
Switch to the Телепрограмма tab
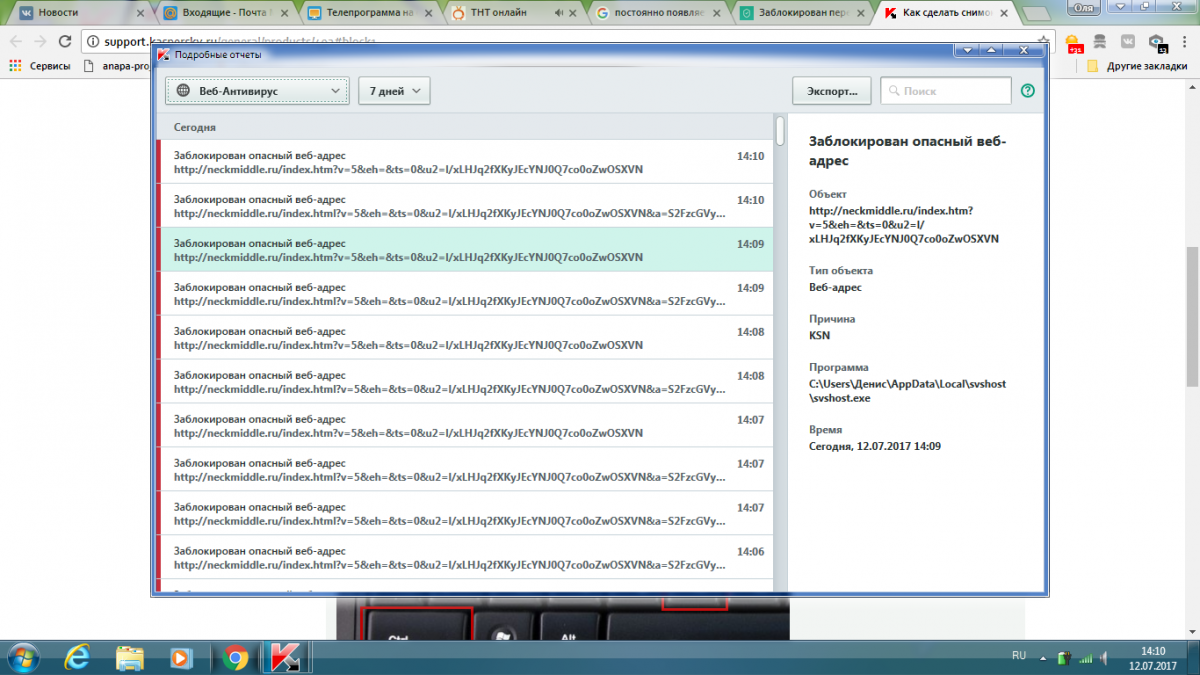pyautogui.click(x=370, y=13)
